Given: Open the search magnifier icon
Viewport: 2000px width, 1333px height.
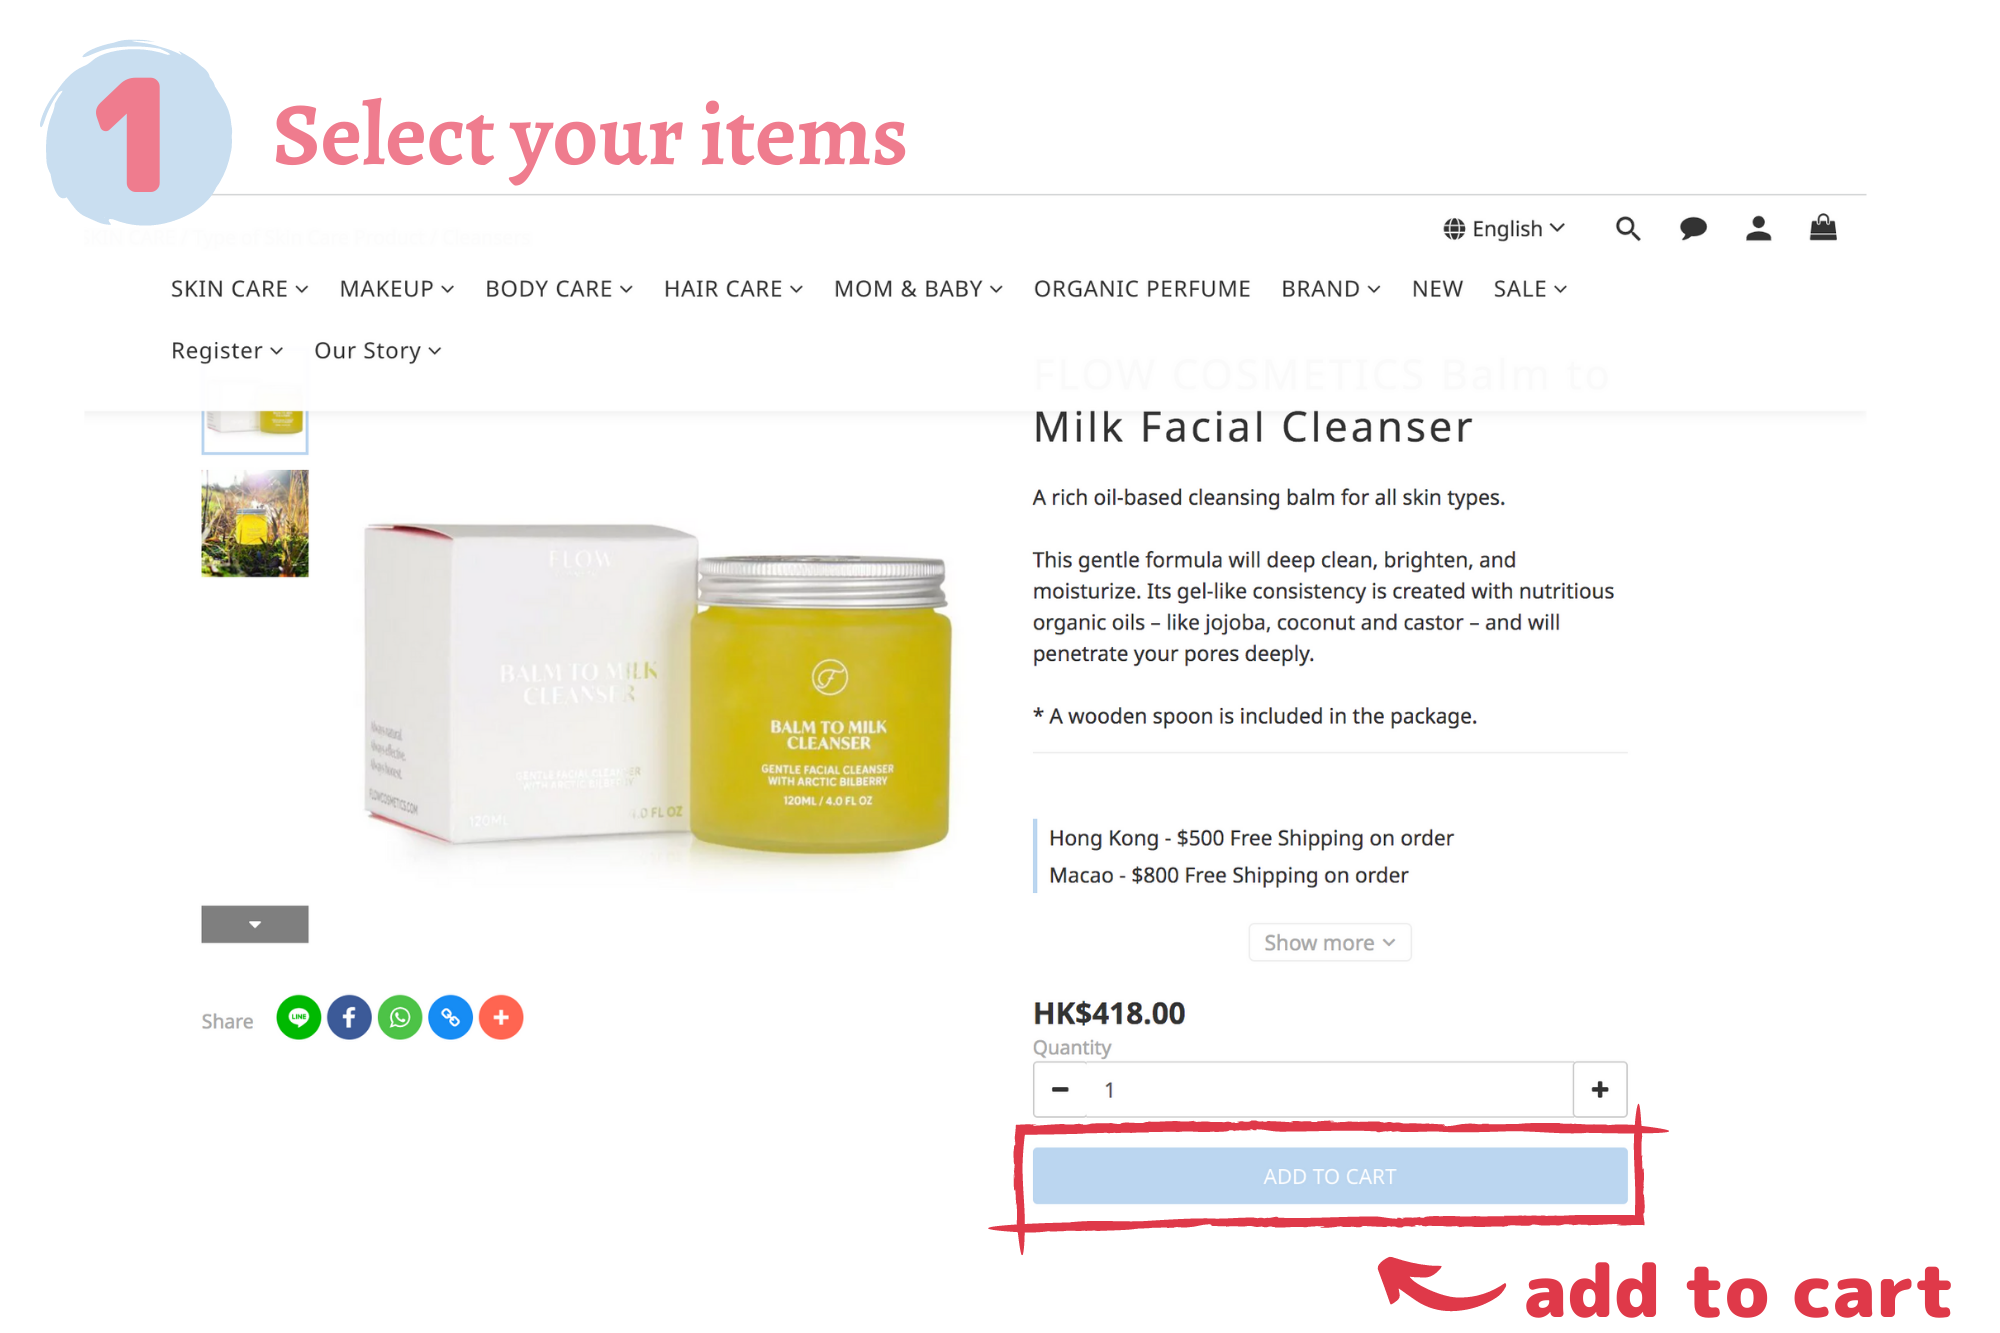Looking at the screenshot, I should point(1628,229).
